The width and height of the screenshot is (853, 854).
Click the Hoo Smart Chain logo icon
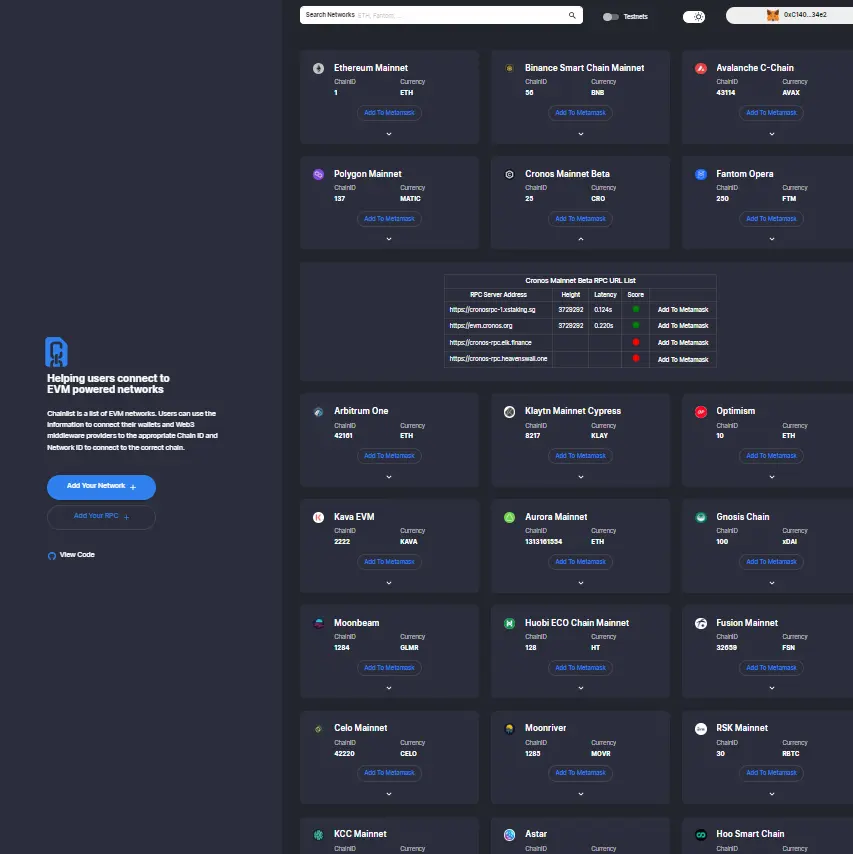701,834
